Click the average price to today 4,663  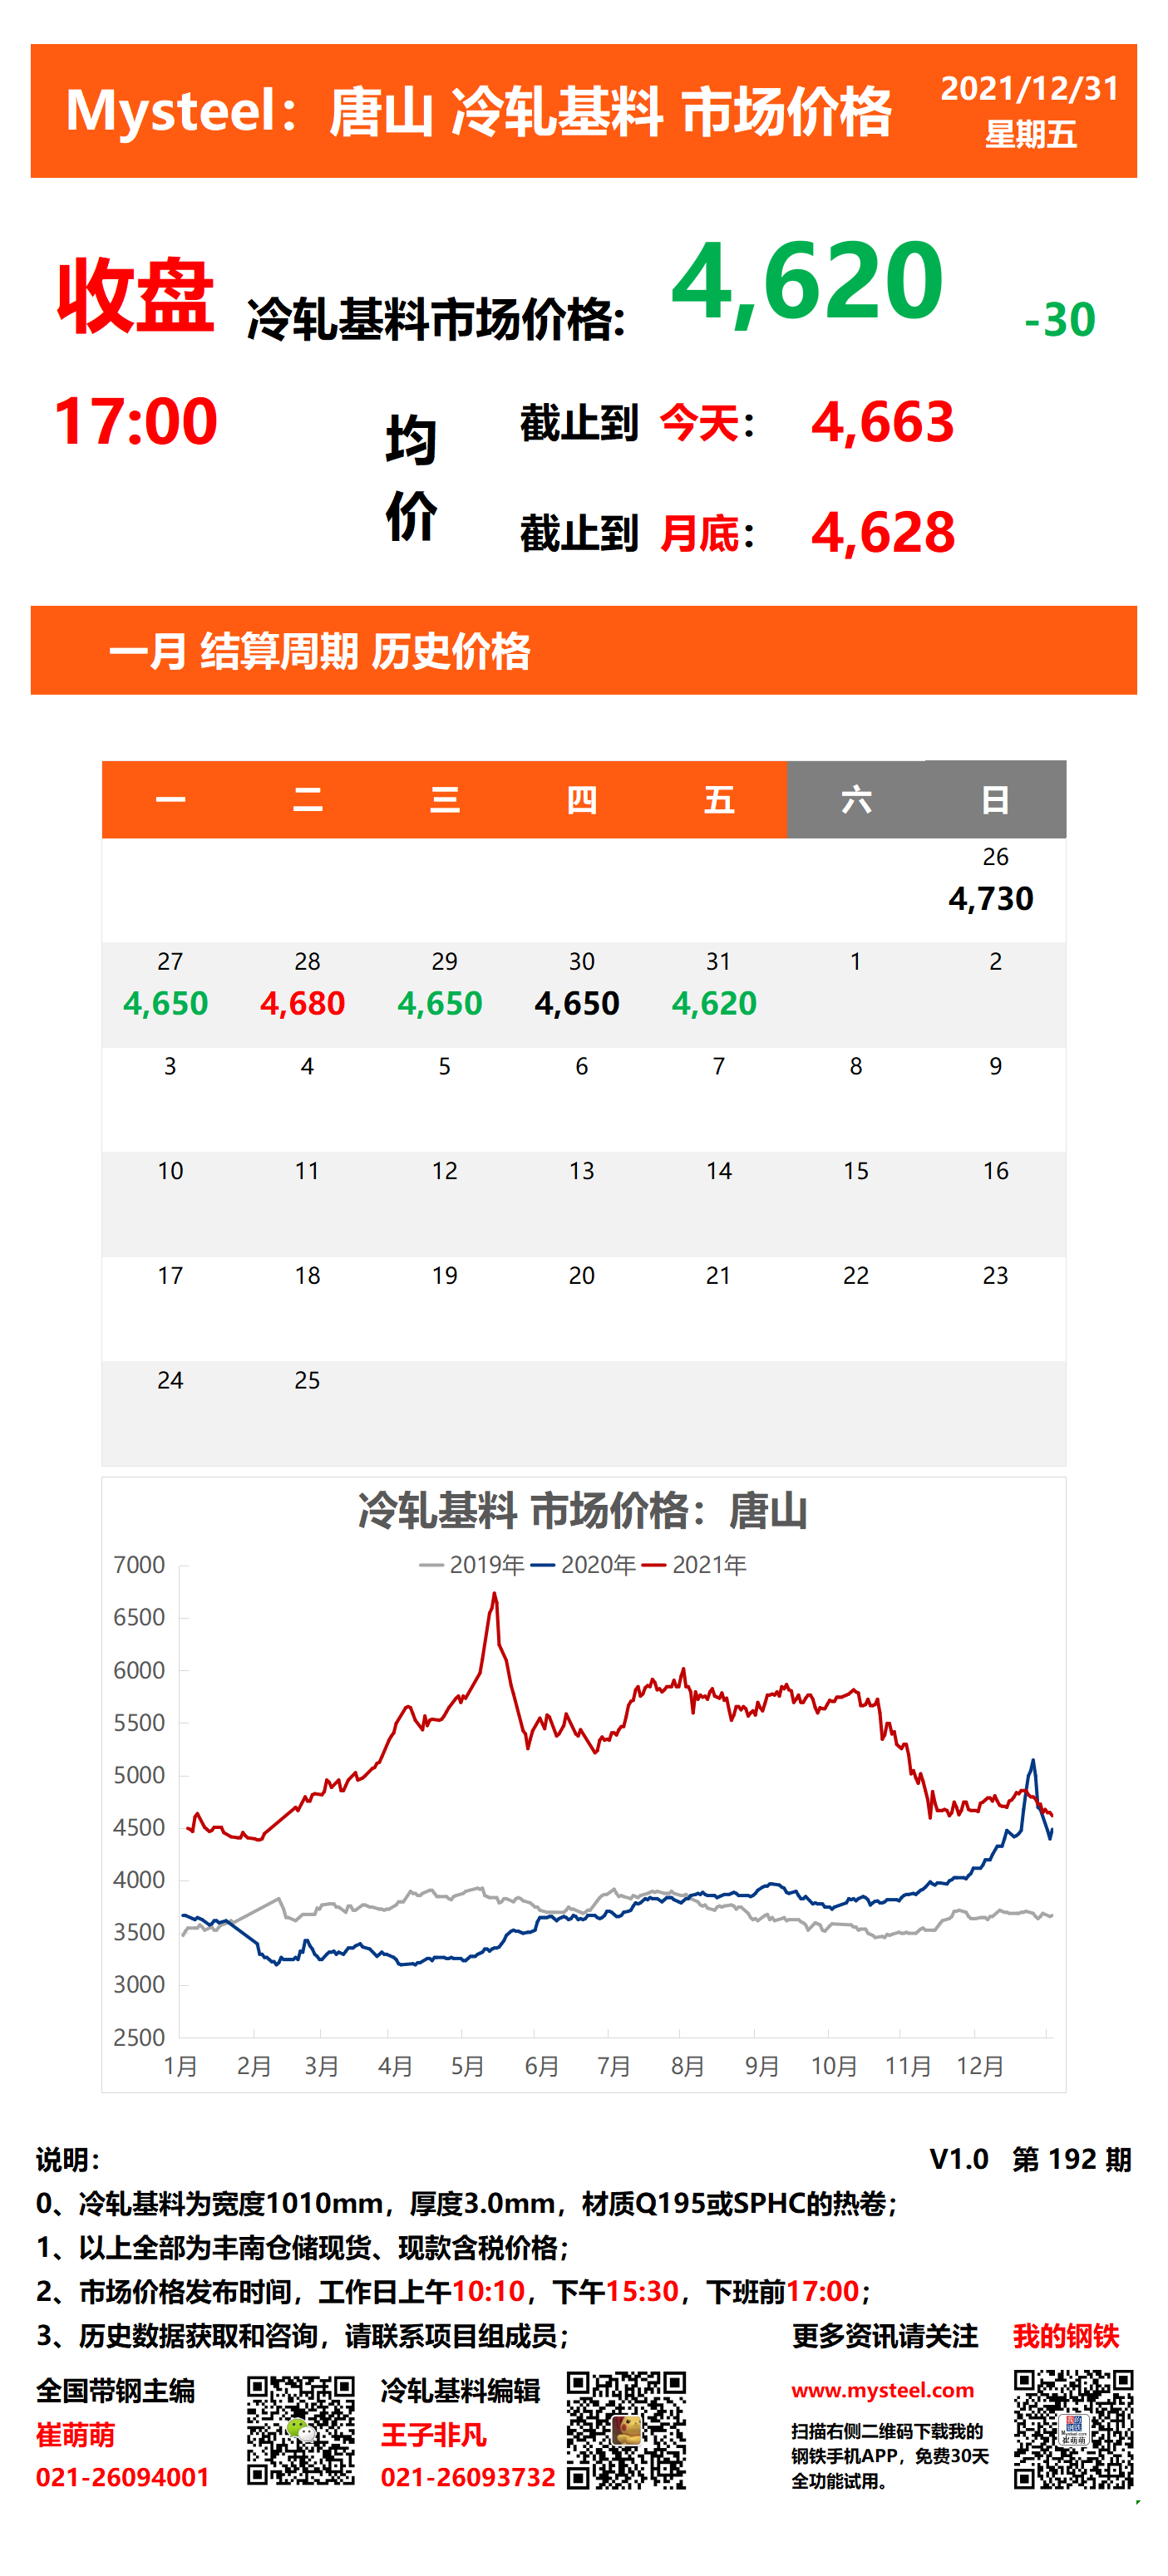pyautogui.click(x=883, y=422)
